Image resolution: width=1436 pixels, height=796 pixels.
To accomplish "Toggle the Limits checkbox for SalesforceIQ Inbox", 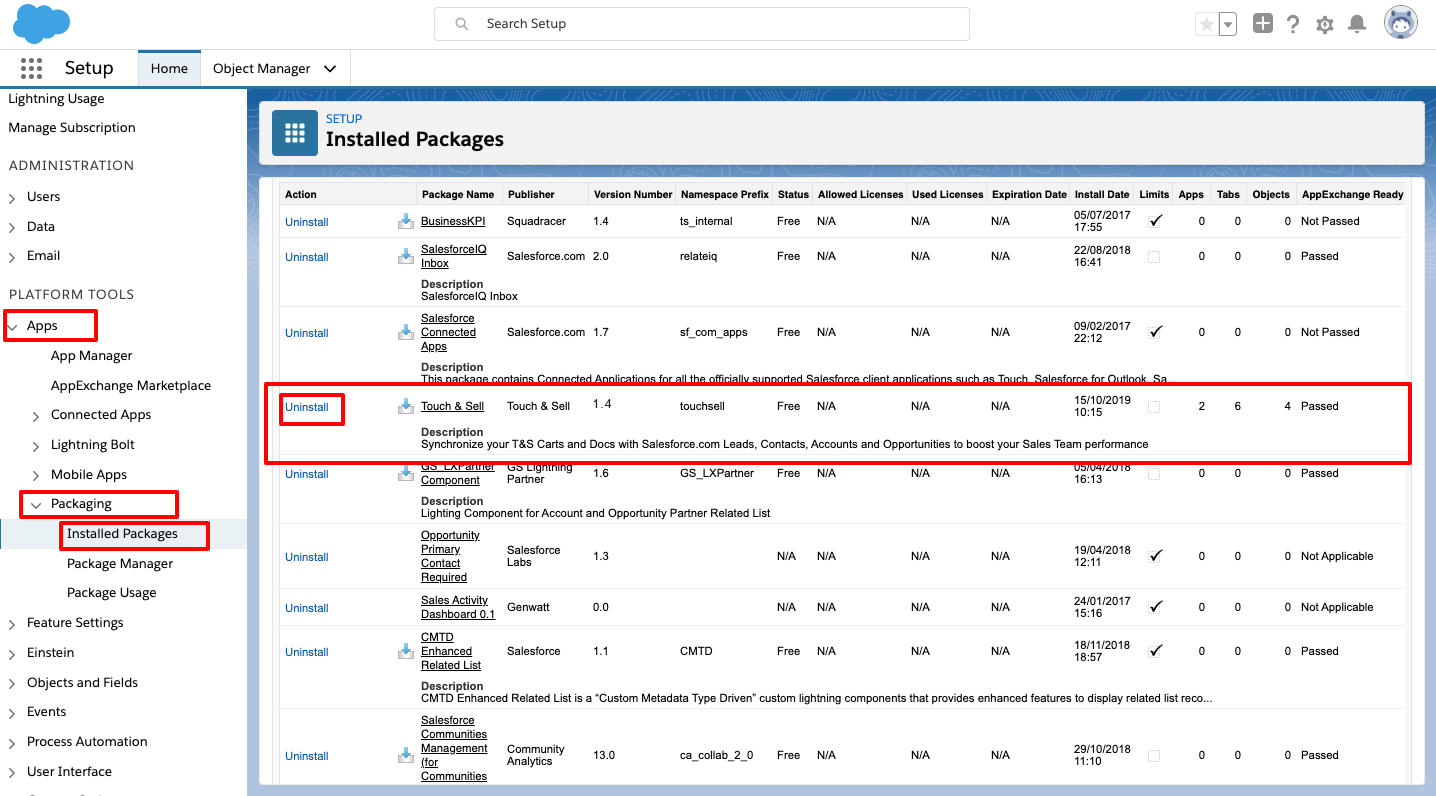I will click(1155, 257).
